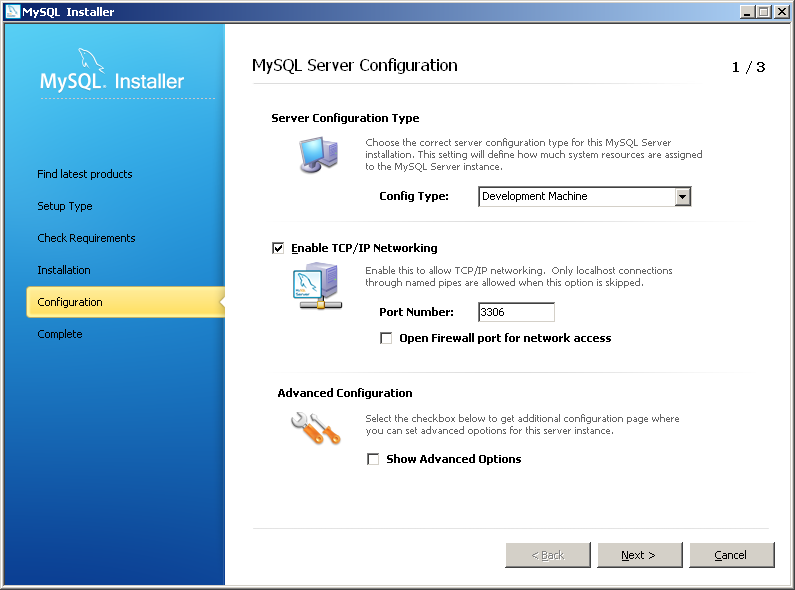Uncheck Enable TCP/IP Networking

coord(278,248)
